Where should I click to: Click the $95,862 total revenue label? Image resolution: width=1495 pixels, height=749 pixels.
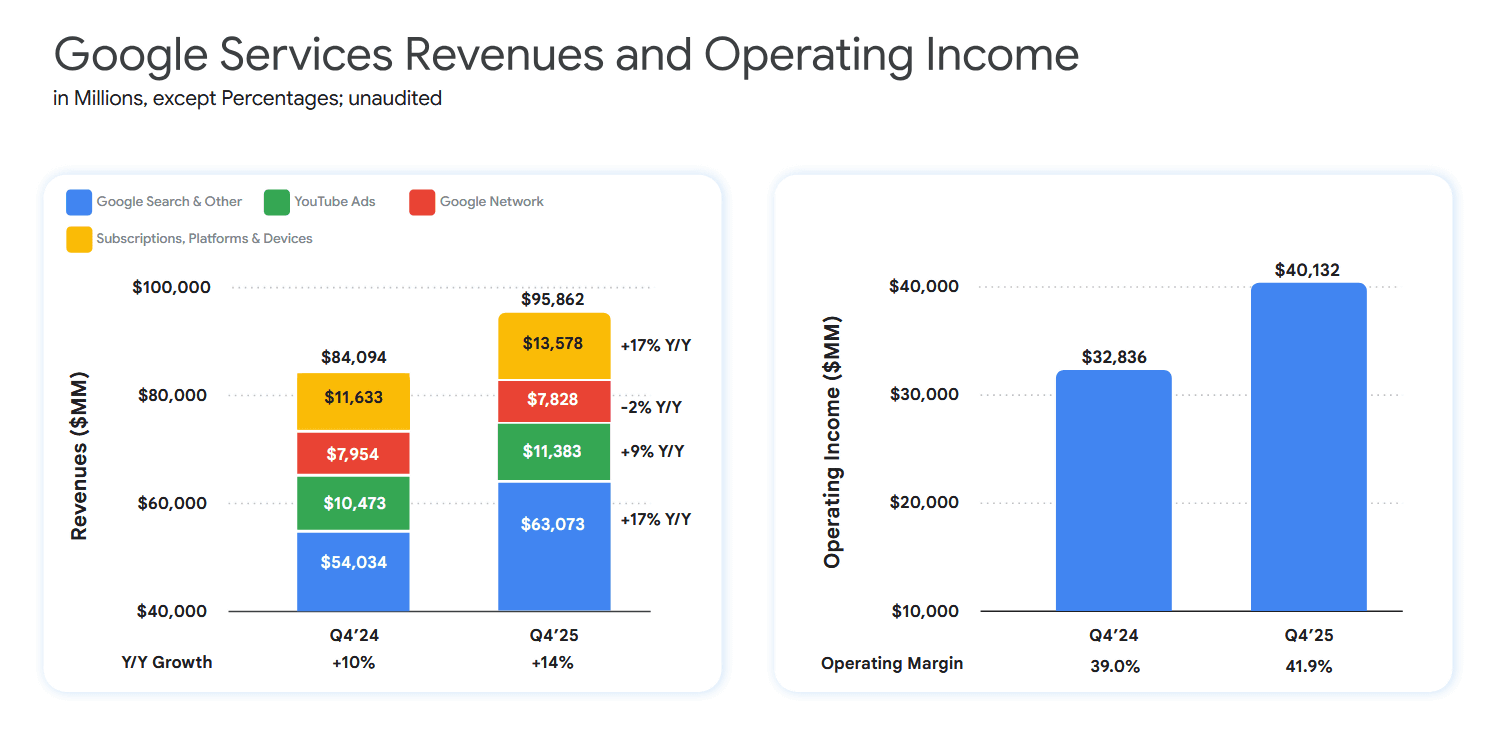coord(553,299)
